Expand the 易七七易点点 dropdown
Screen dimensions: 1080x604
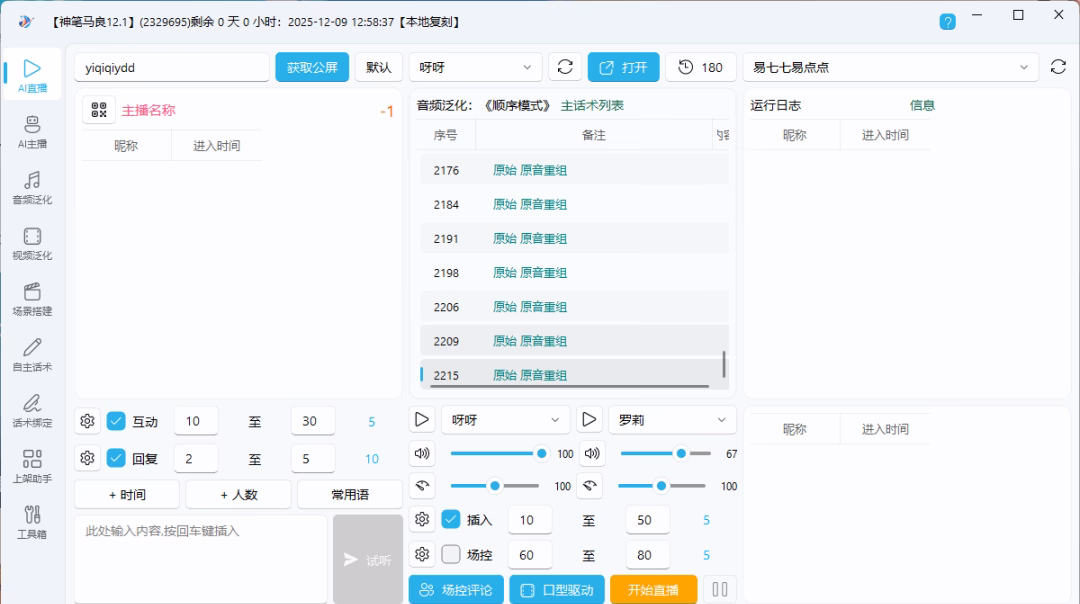pos(890,67)
